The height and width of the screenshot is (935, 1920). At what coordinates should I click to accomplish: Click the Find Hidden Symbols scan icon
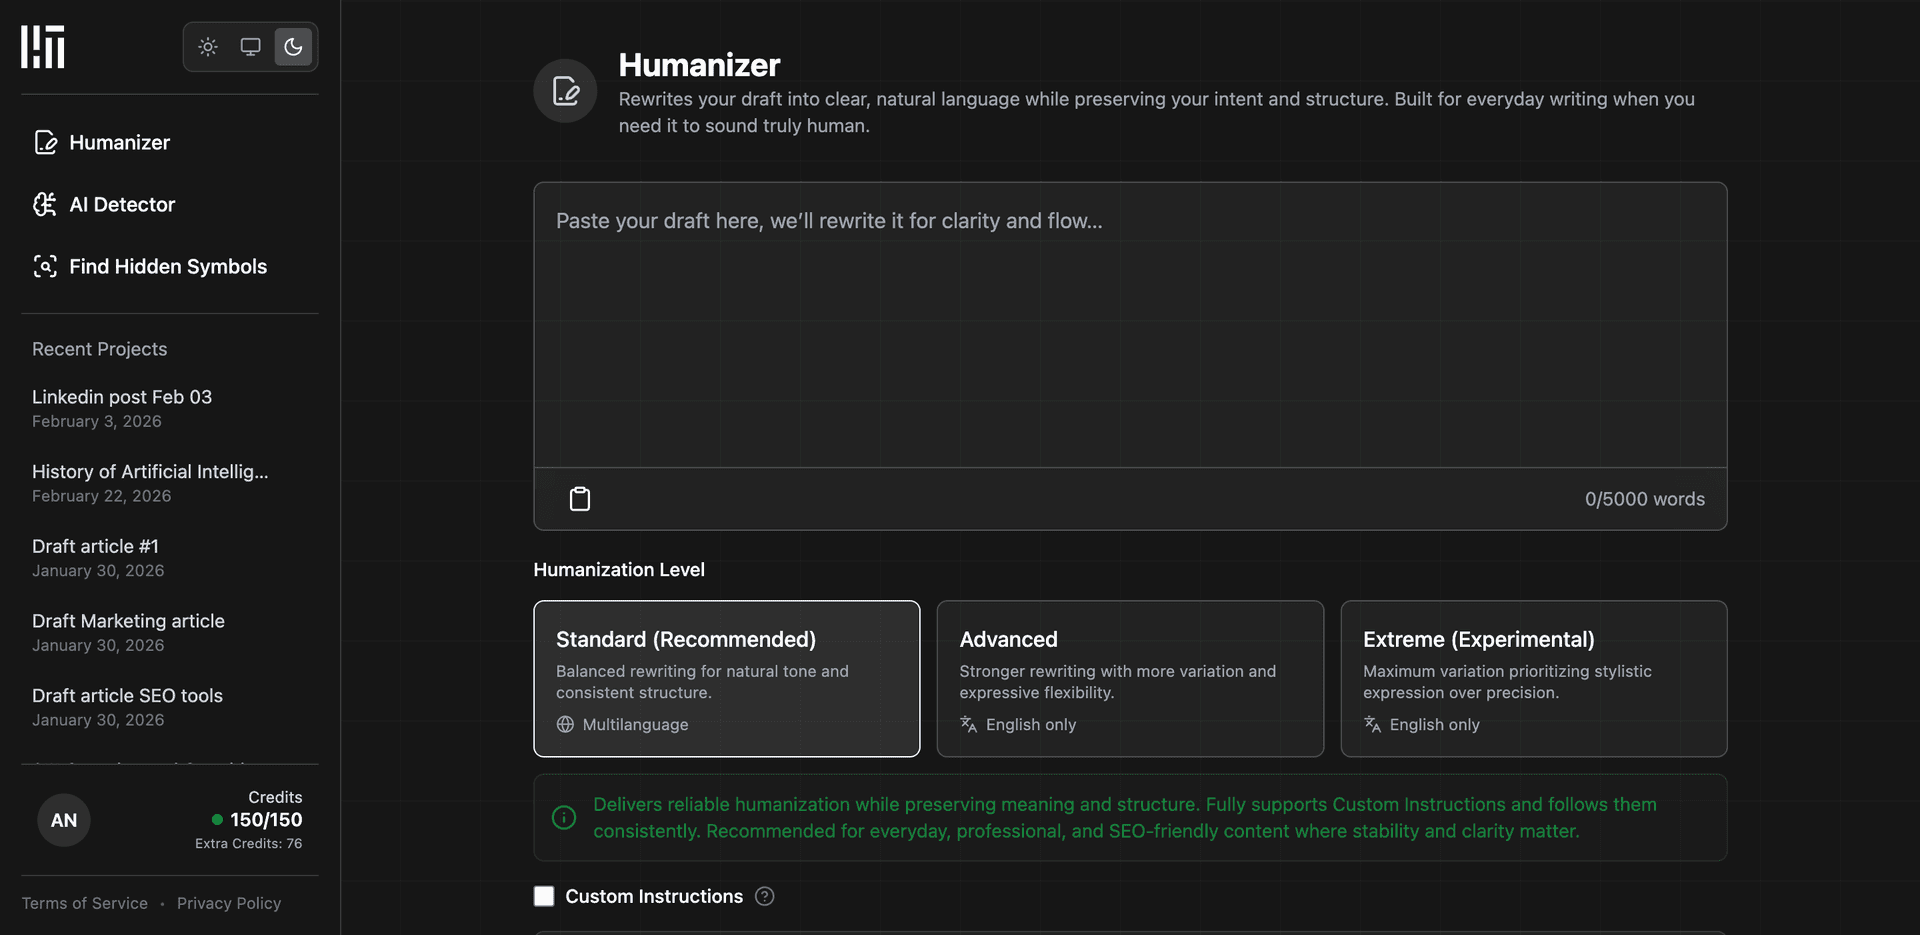pyautogui.click(x=45, y=267)
